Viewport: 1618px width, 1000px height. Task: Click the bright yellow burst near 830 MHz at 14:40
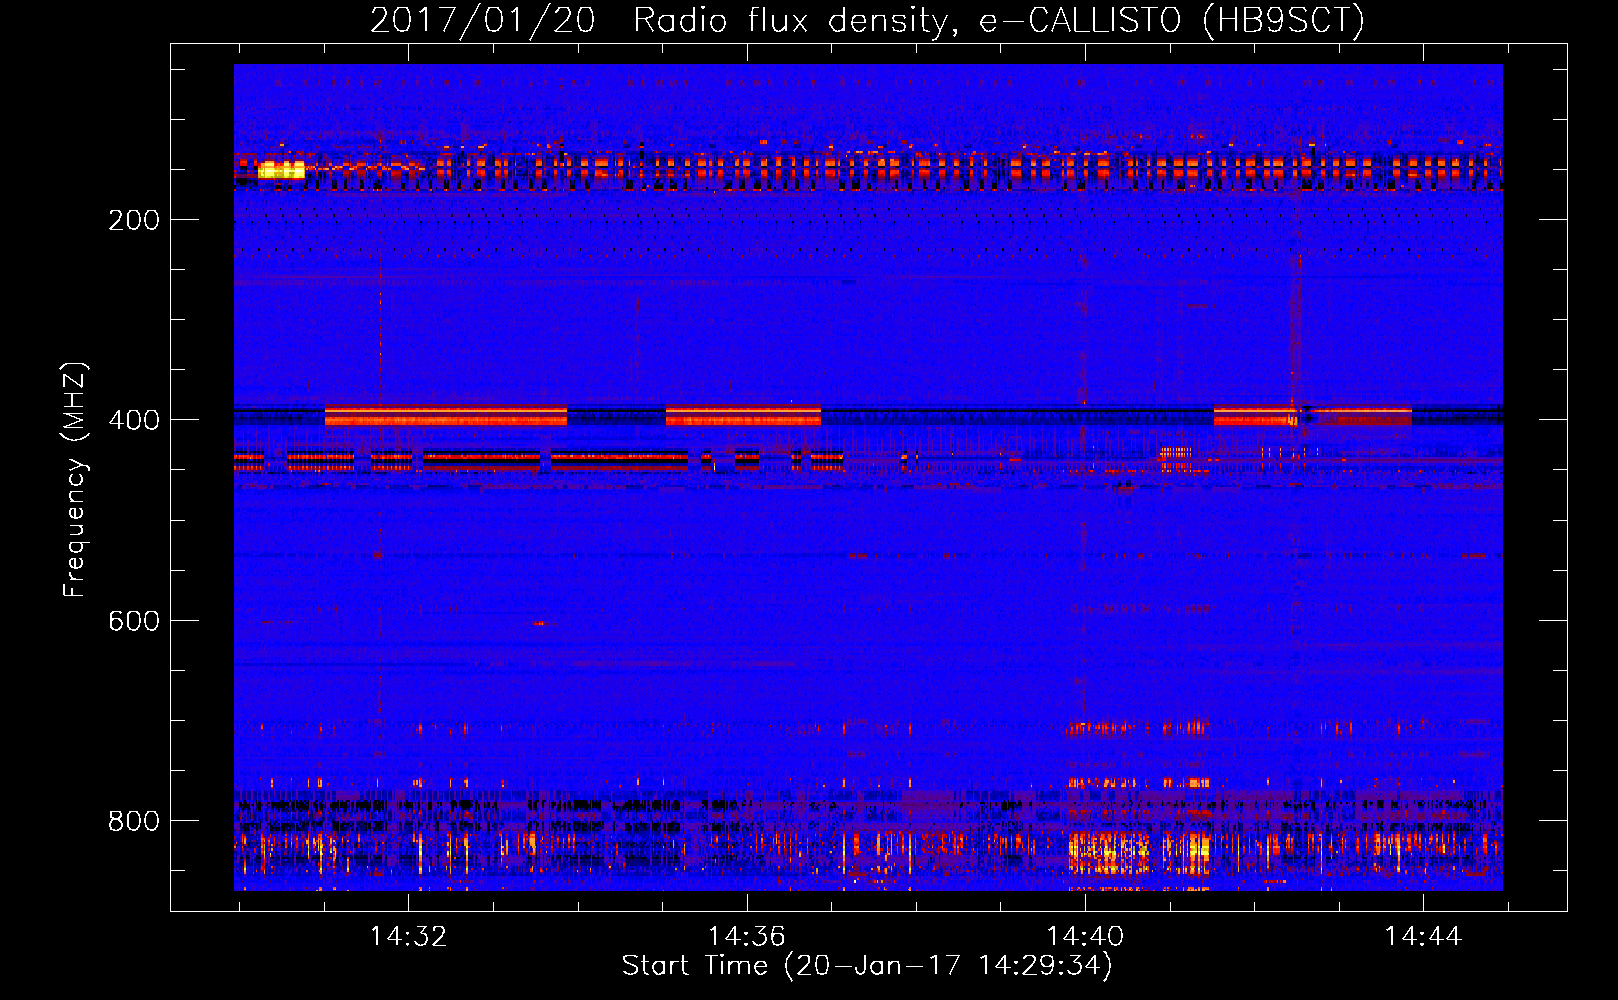click(1108, 852)
